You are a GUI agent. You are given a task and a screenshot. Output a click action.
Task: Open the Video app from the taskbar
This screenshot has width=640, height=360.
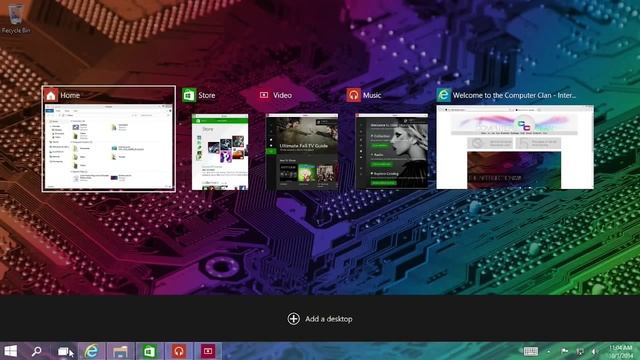[208, 351]
